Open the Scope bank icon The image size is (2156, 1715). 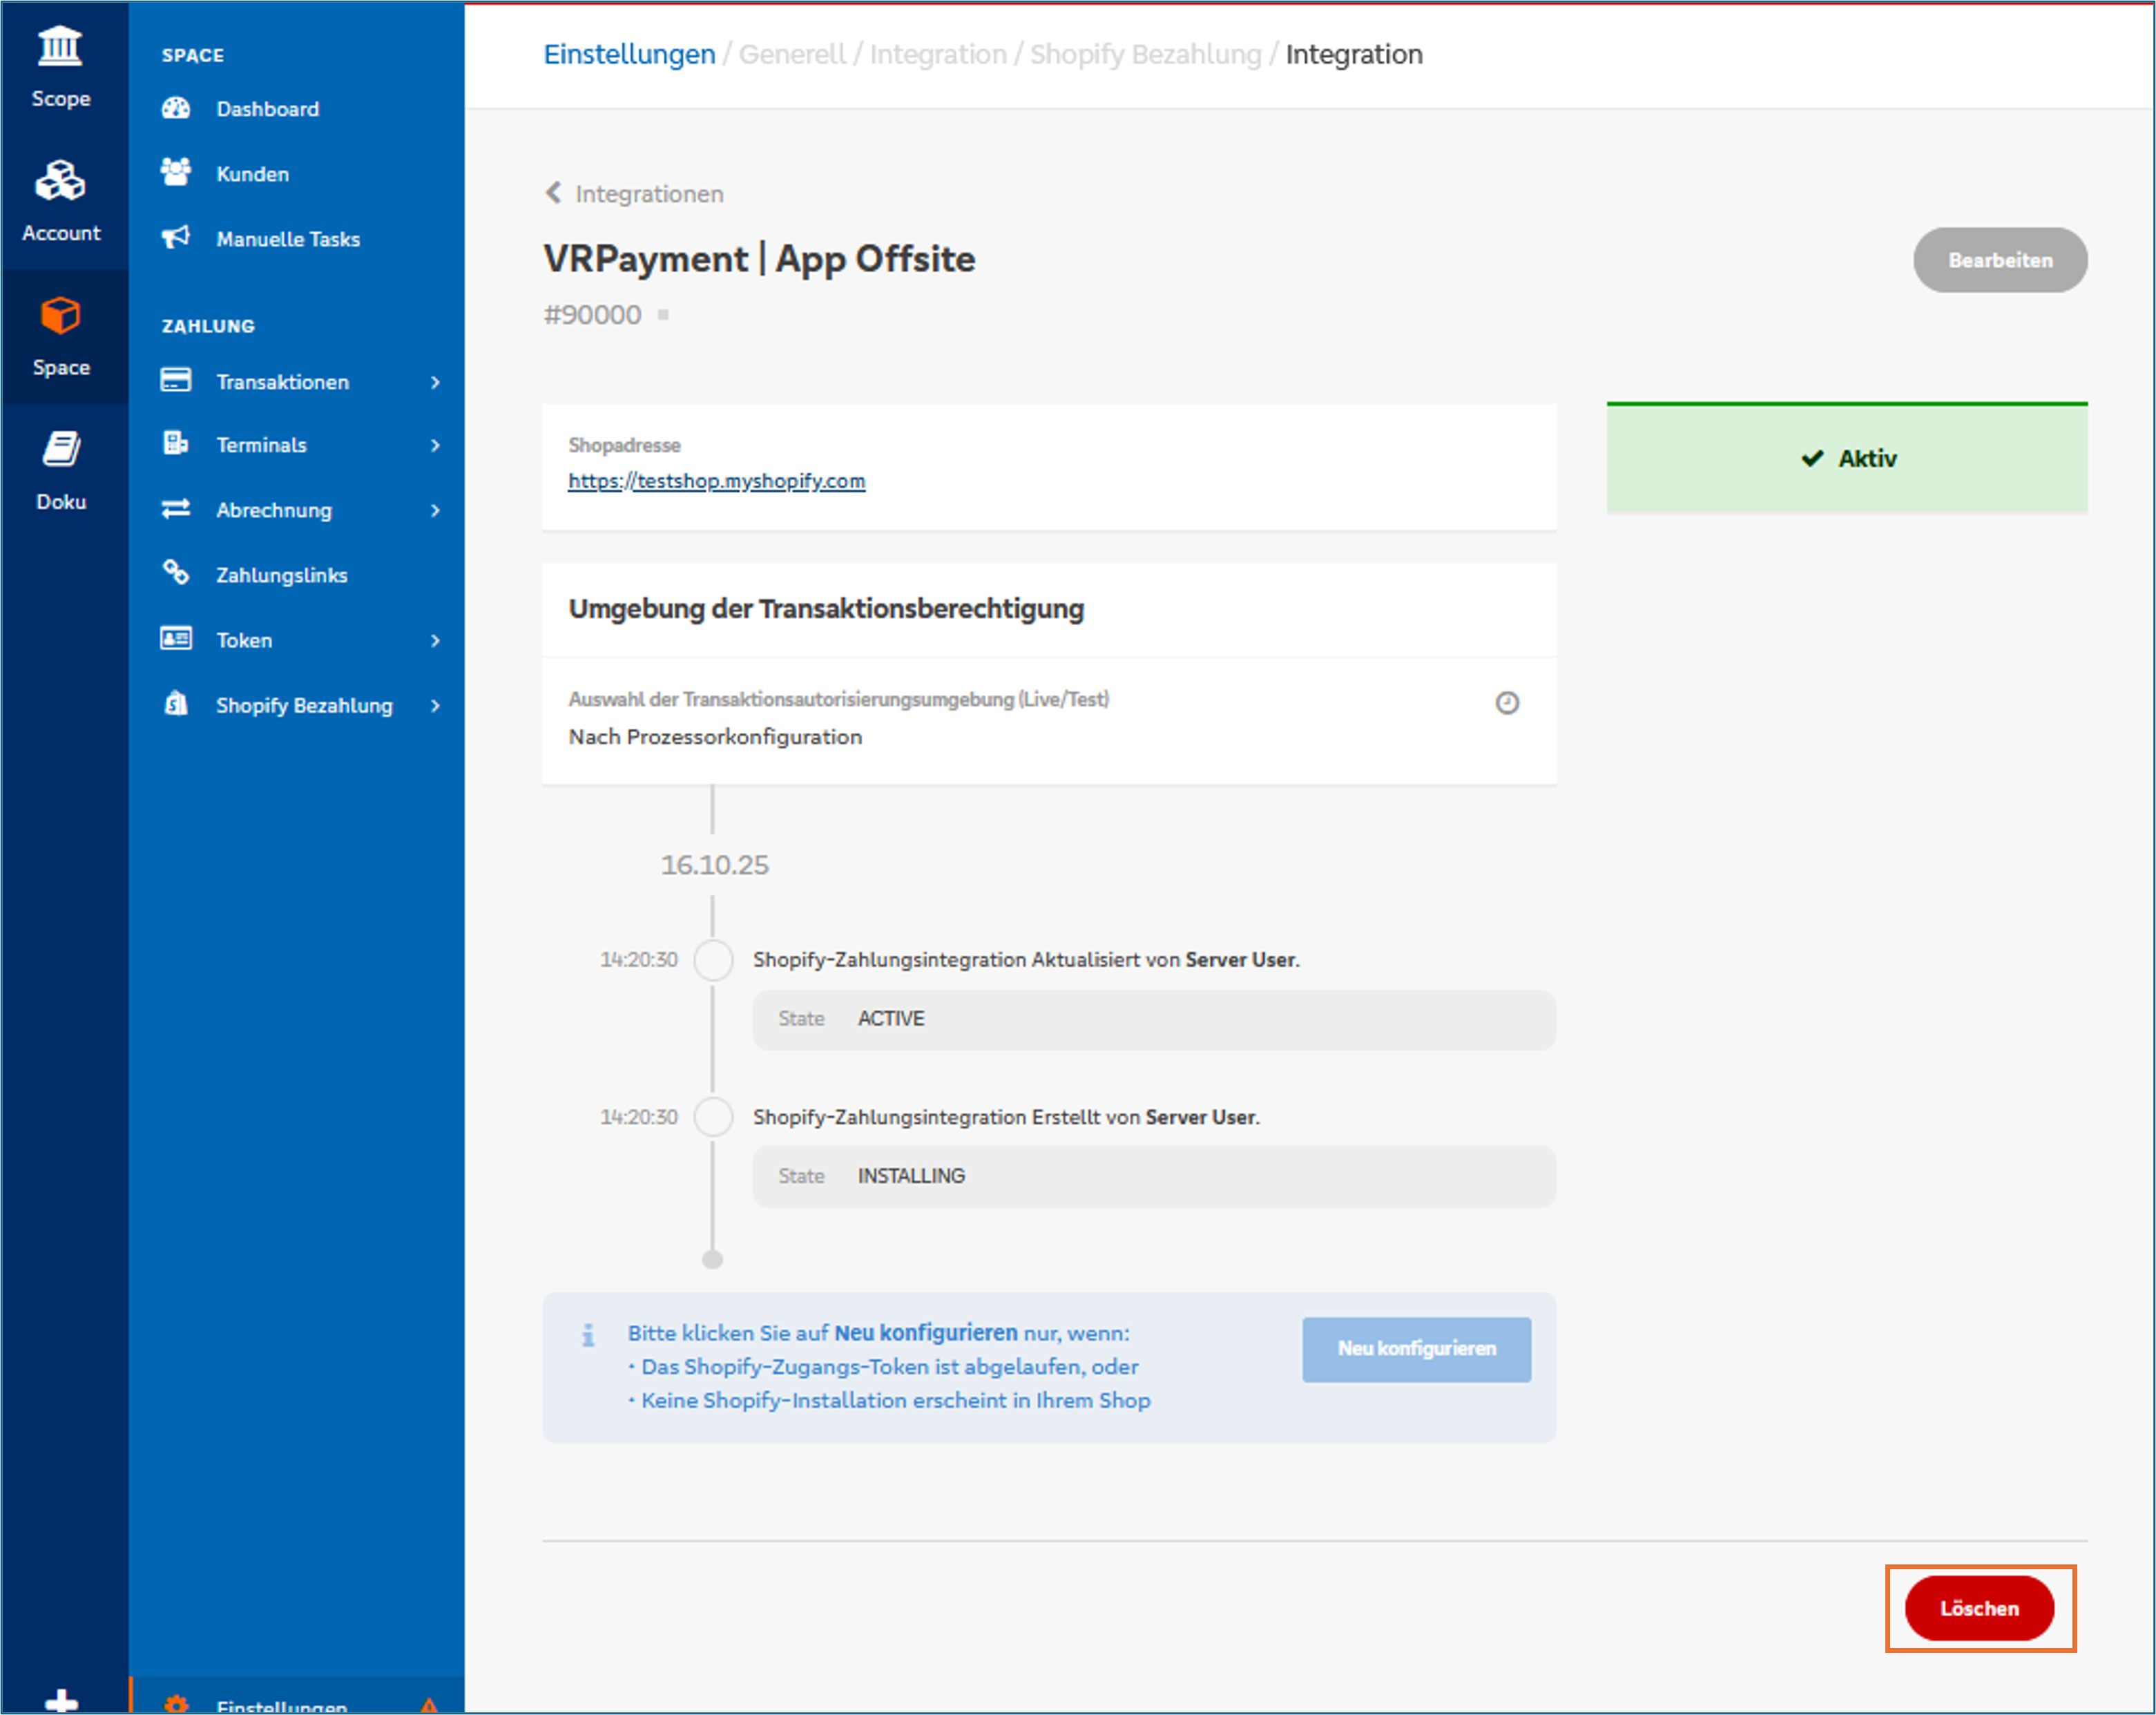[x=60, y=46]
